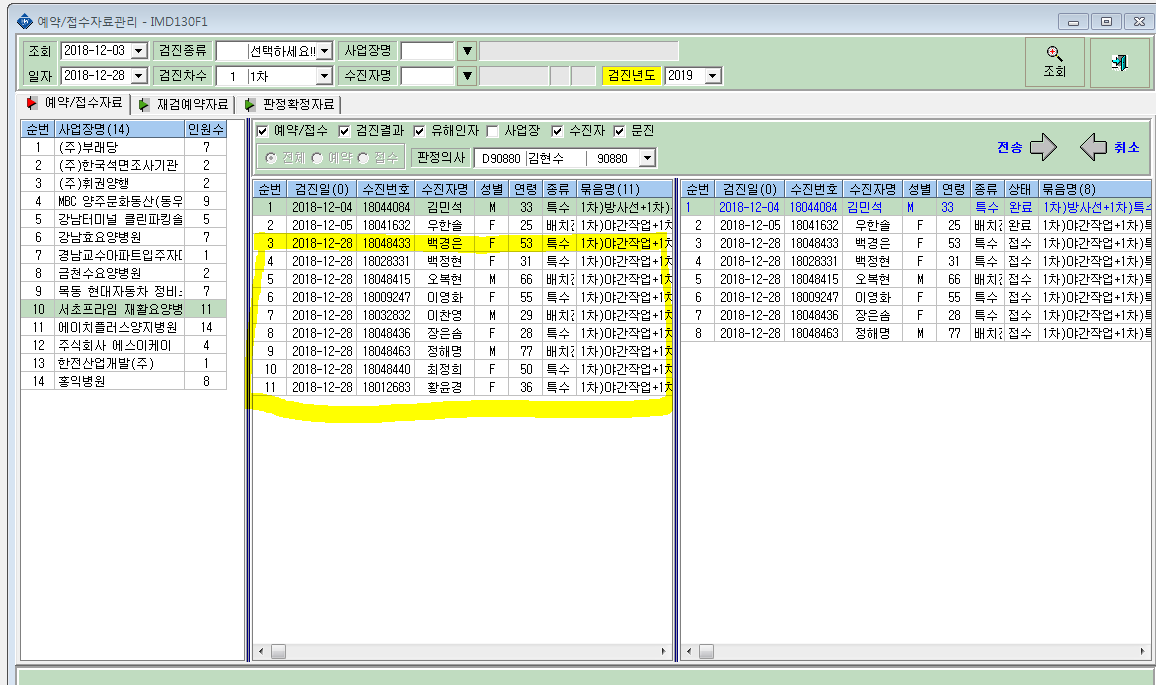The width and height of the screenshot is (1156, 685).
Task: Click the exit door icon button
Action: click(1119, 63)
